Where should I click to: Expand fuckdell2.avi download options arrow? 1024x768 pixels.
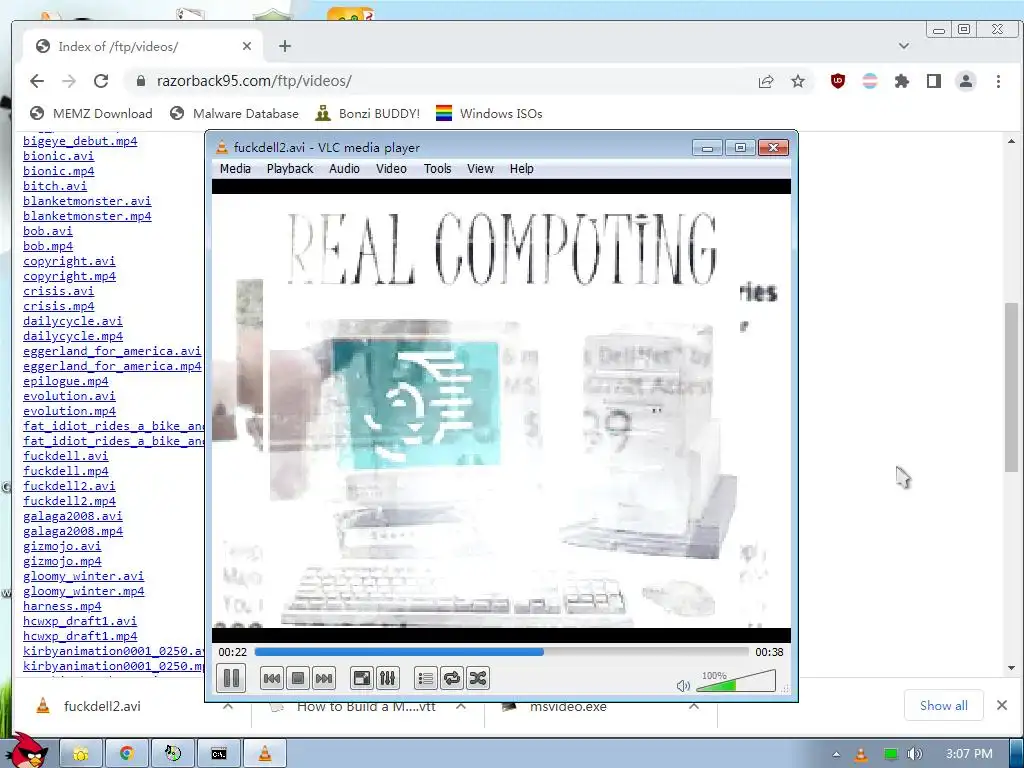click(x=228, y=706)
